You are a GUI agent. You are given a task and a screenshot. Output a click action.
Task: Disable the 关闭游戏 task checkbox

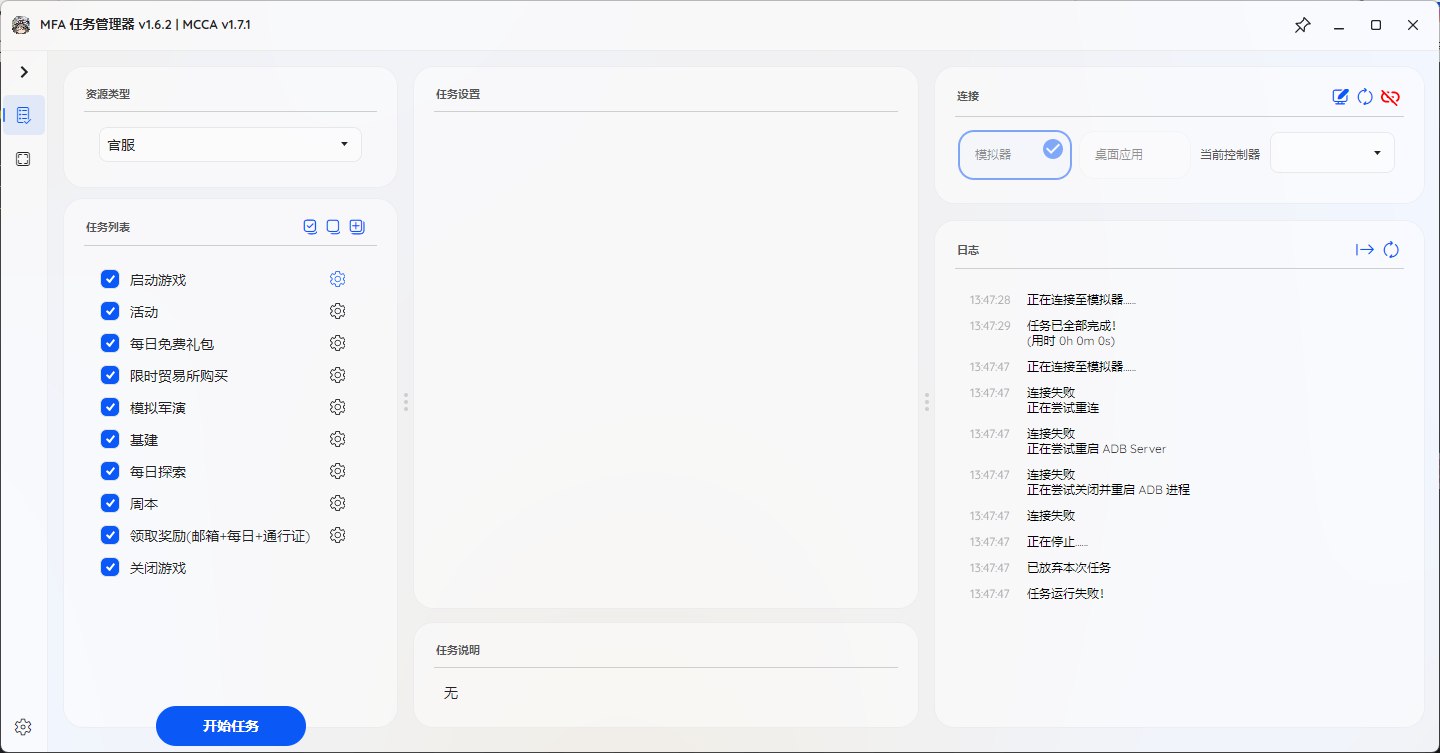point(110,567)
